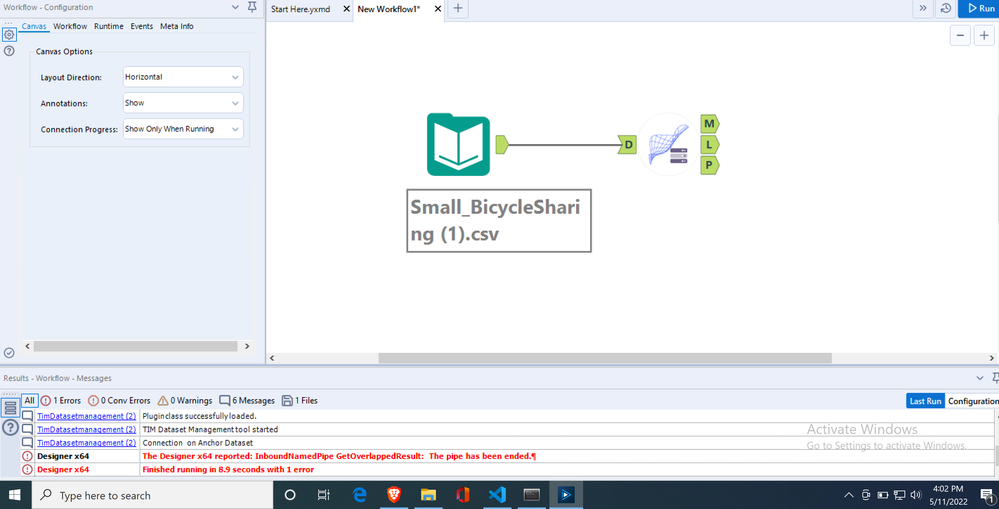
Task: Toggle the Results messages list view icon
Action: 10,408
